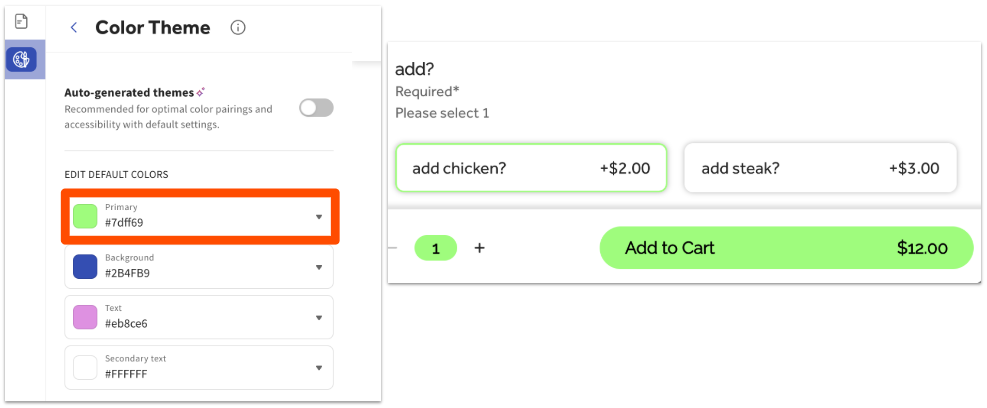The width and height of the screenshot is (987, 408).
Task: Decrease quantity with the minus icon
Action: tap(392, 248)
